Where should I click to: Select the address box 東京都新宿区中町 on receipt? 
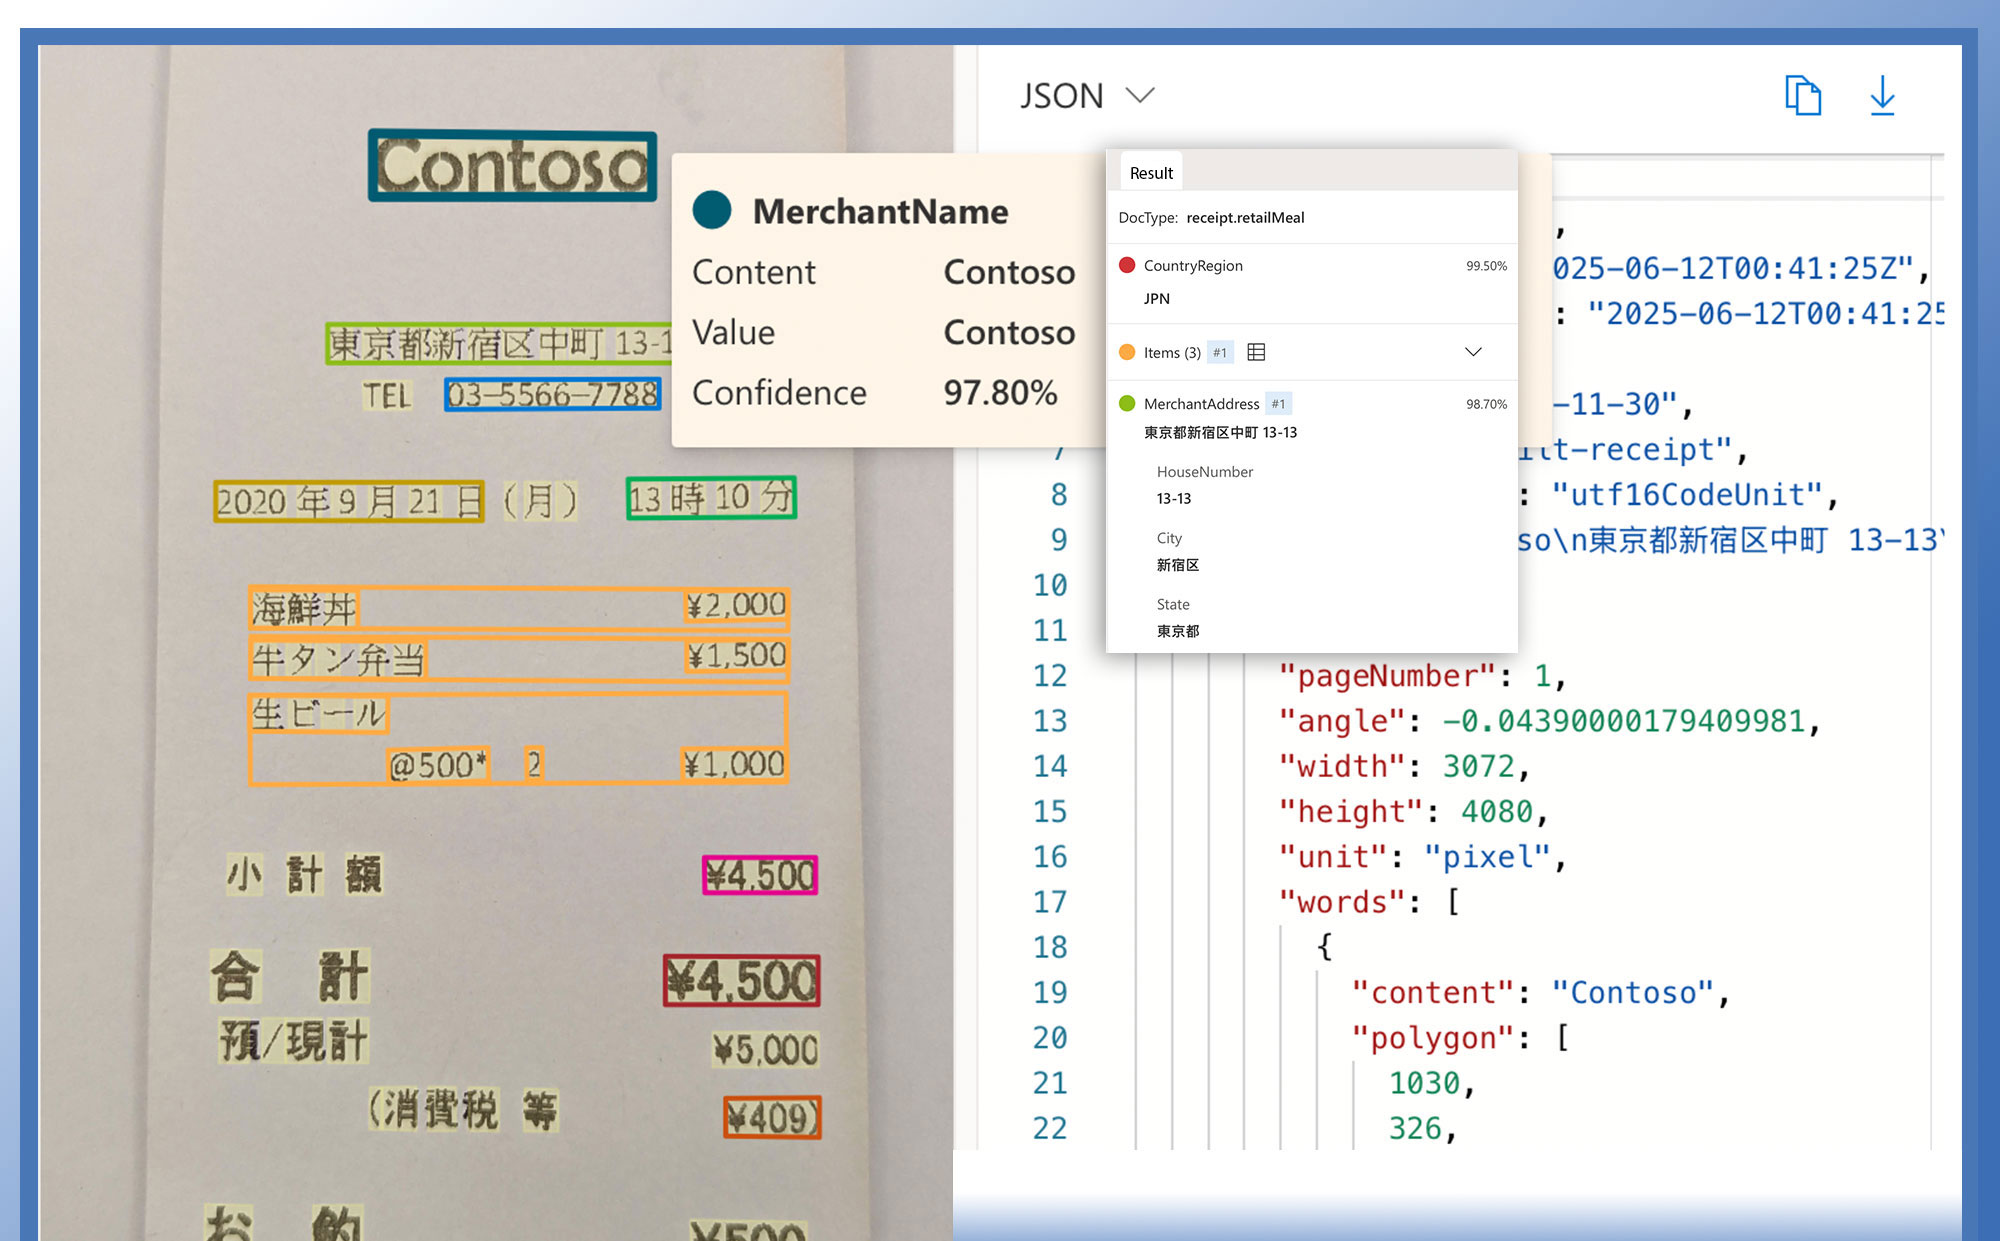tap(499, 343)
